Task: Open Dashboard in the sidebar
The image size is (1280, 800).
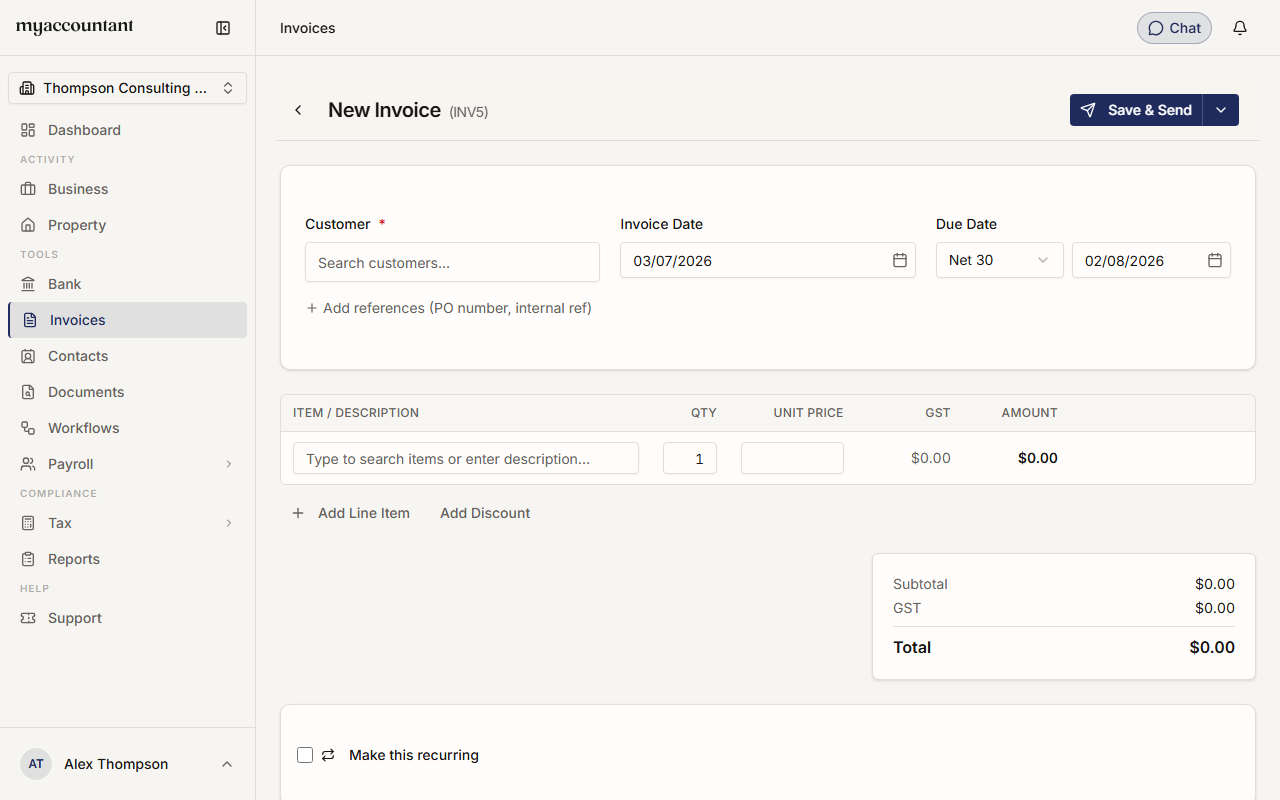Action: pos(127,130)
